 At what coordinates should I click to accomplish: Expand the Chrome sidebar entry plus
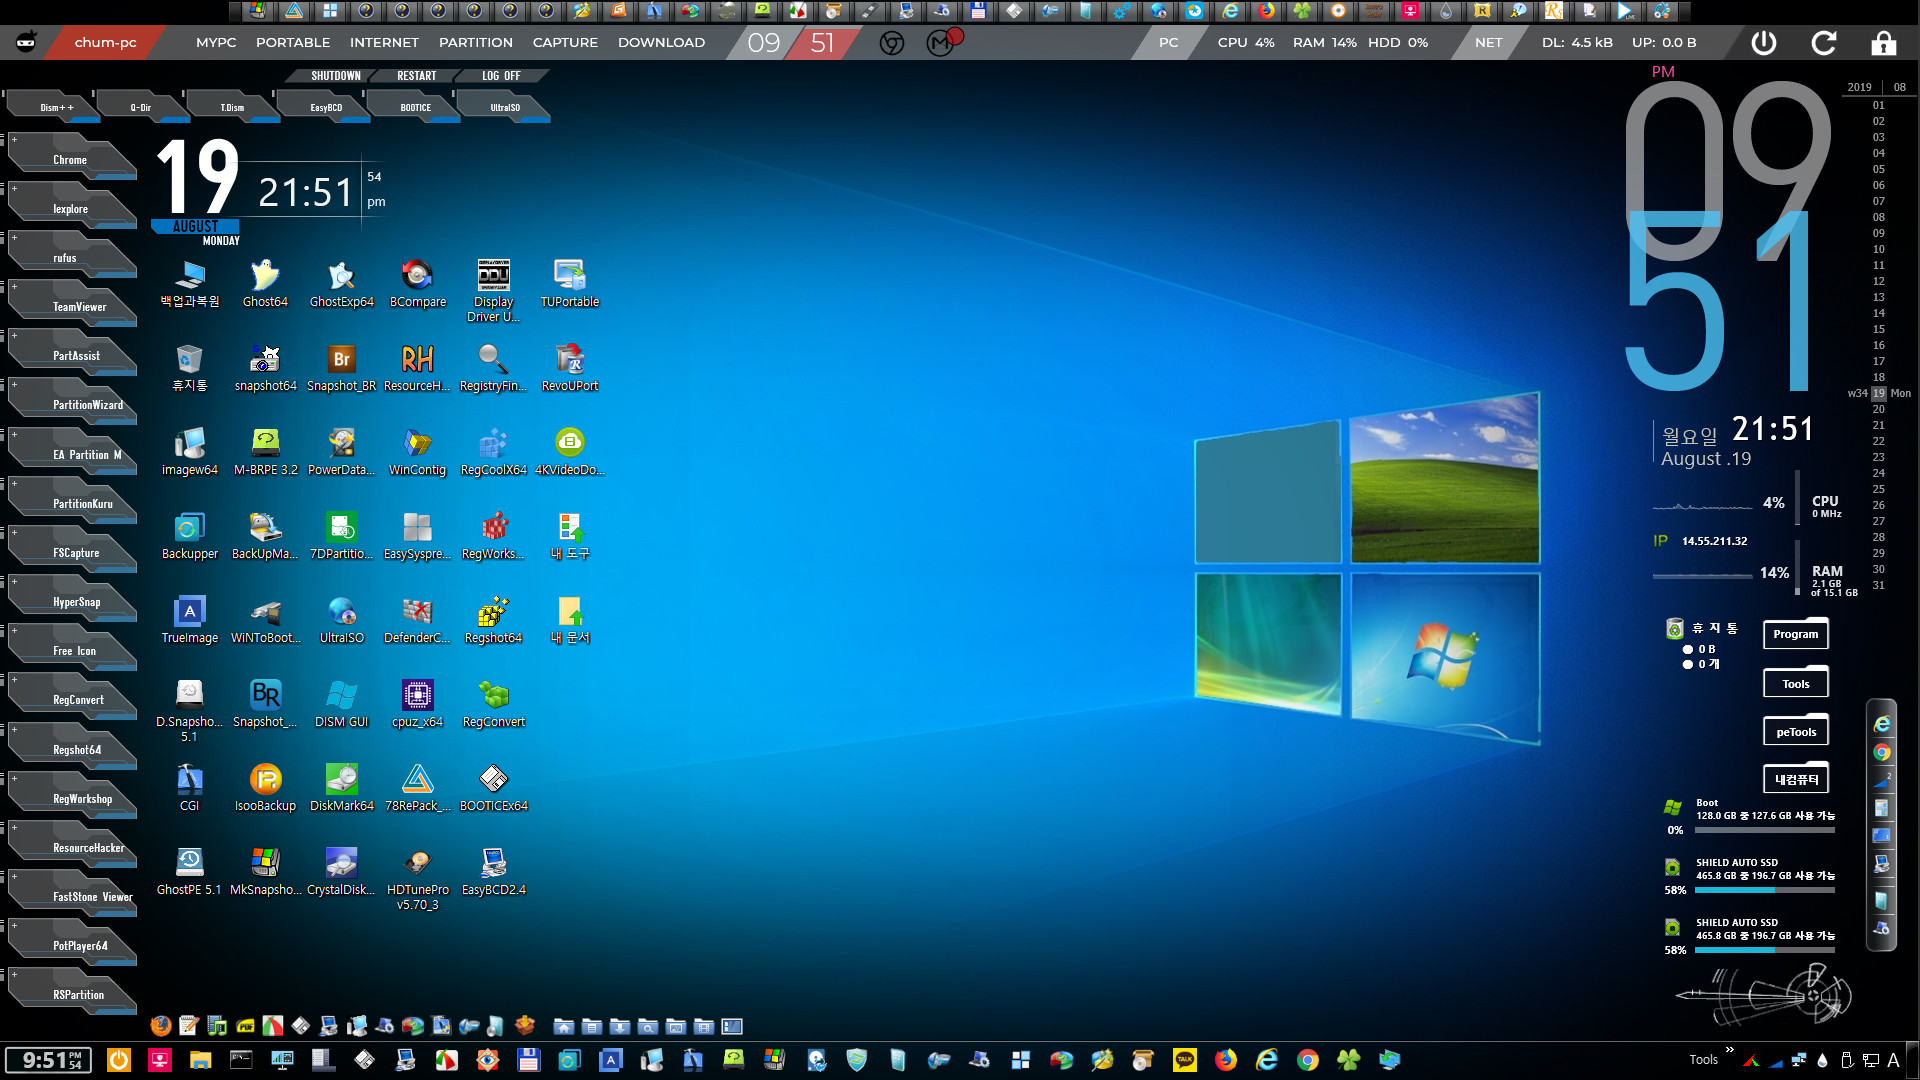point(14,140)
